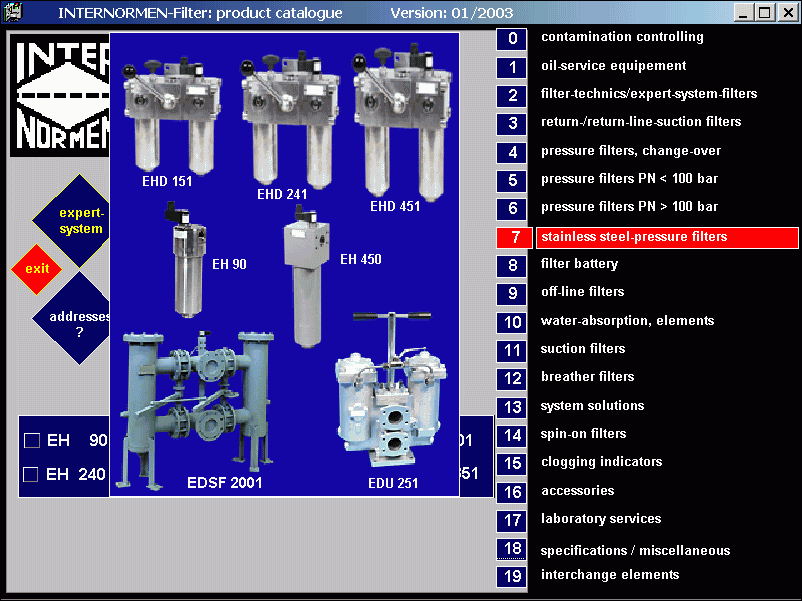The height and width of the screenshot is (601, 802).
Task: Select the EHD 451 filter image
Action: 403,122
